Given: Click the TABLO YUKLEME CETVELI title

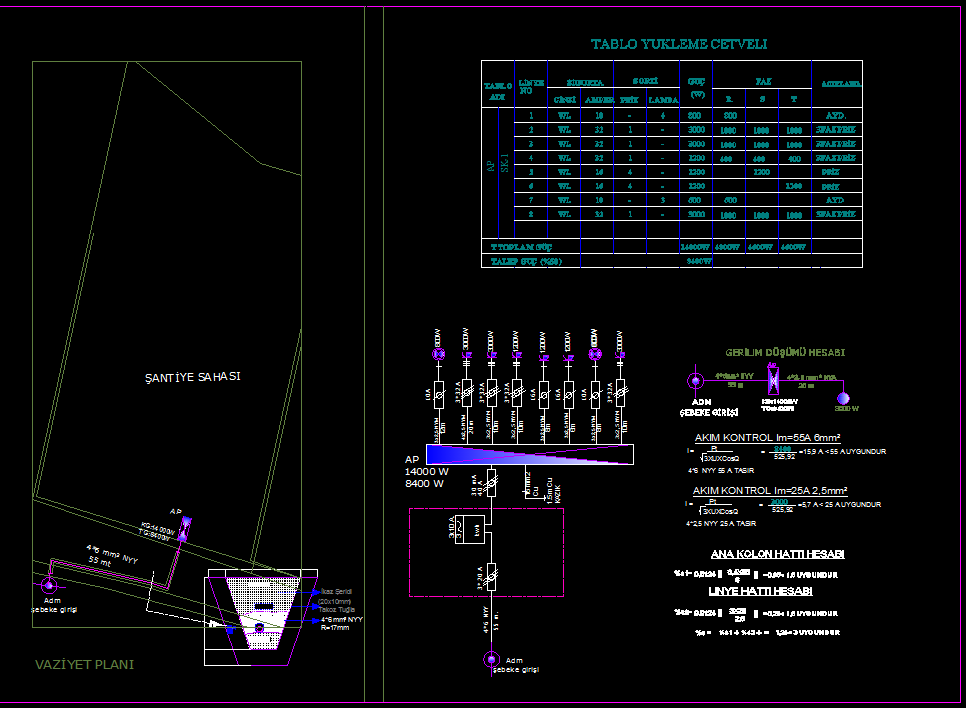Looking at the screenshot, I should (x=679, y=44).
